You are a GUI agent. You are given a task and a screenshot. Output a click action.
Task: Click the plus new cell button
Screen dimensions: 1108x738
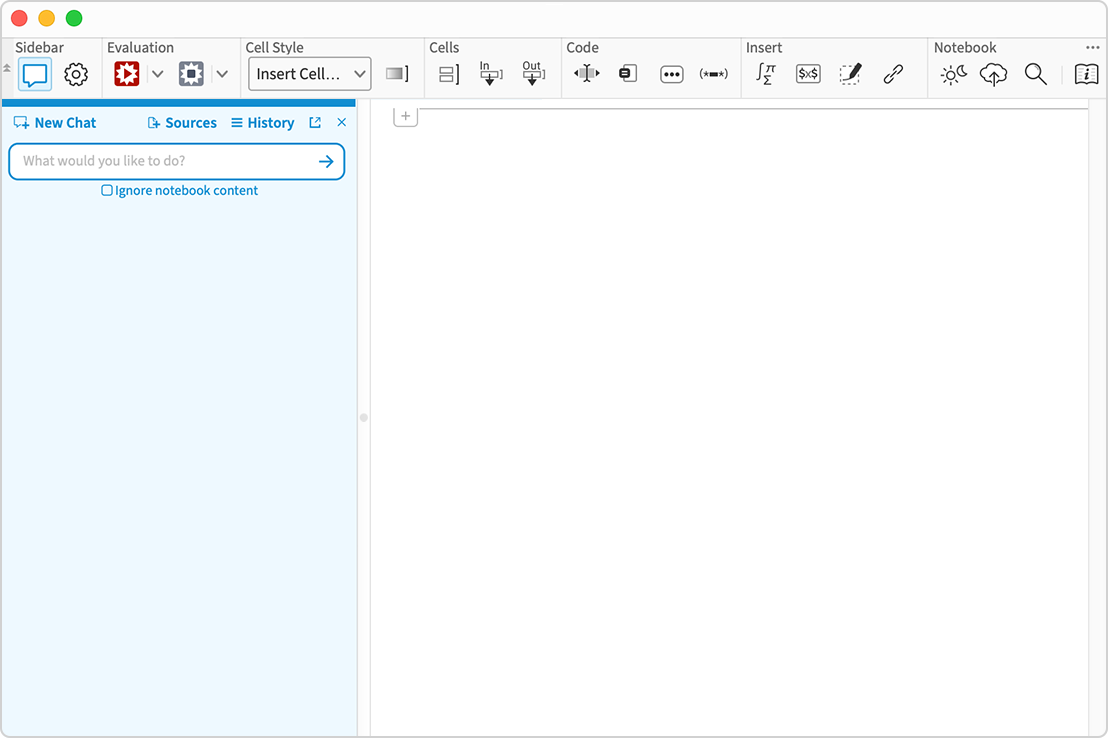[406, 116]
